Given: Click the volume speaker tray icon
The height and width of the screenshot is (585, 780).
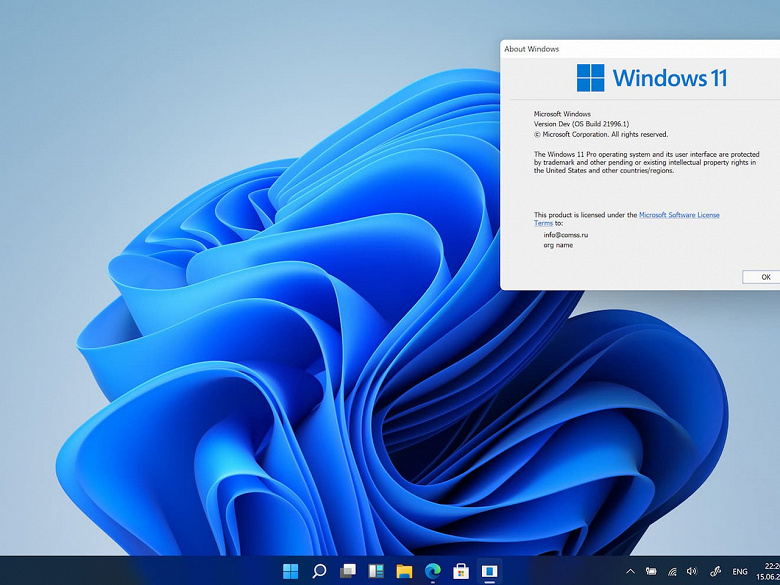Looking at the screenshot, I should point(691,571).
